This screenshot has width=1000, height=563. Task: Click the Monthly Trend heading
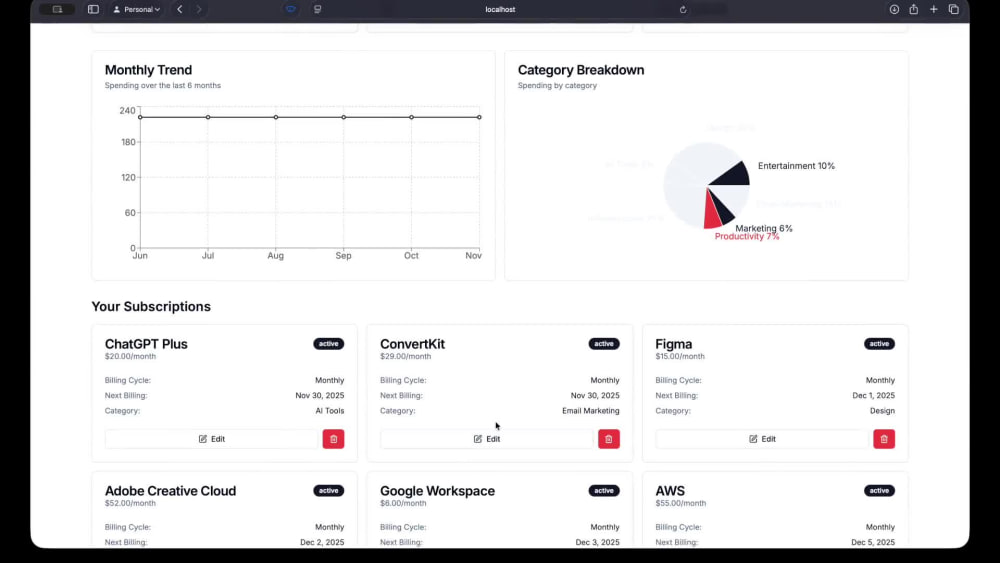pos(148,70)
